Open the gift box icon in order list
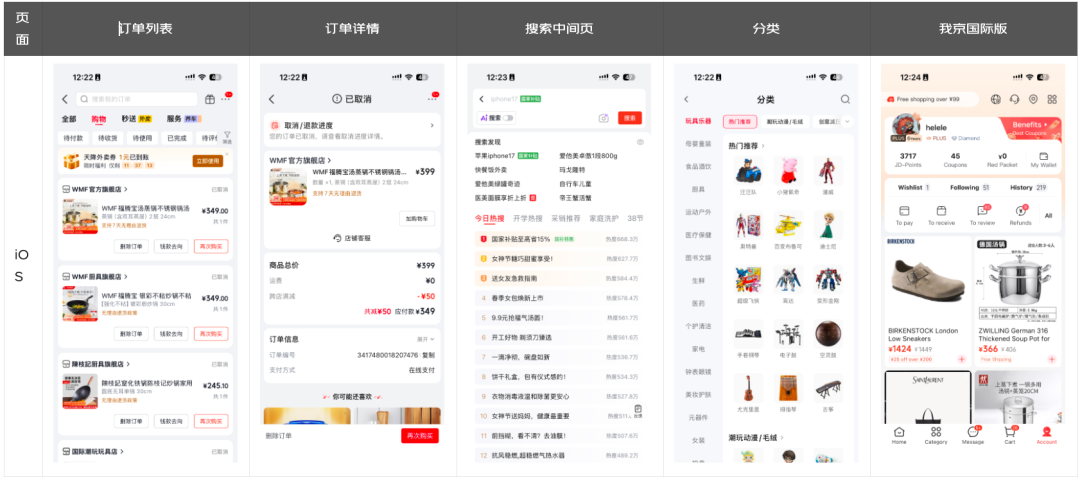The image size is (1080, 478). [209, 99]
